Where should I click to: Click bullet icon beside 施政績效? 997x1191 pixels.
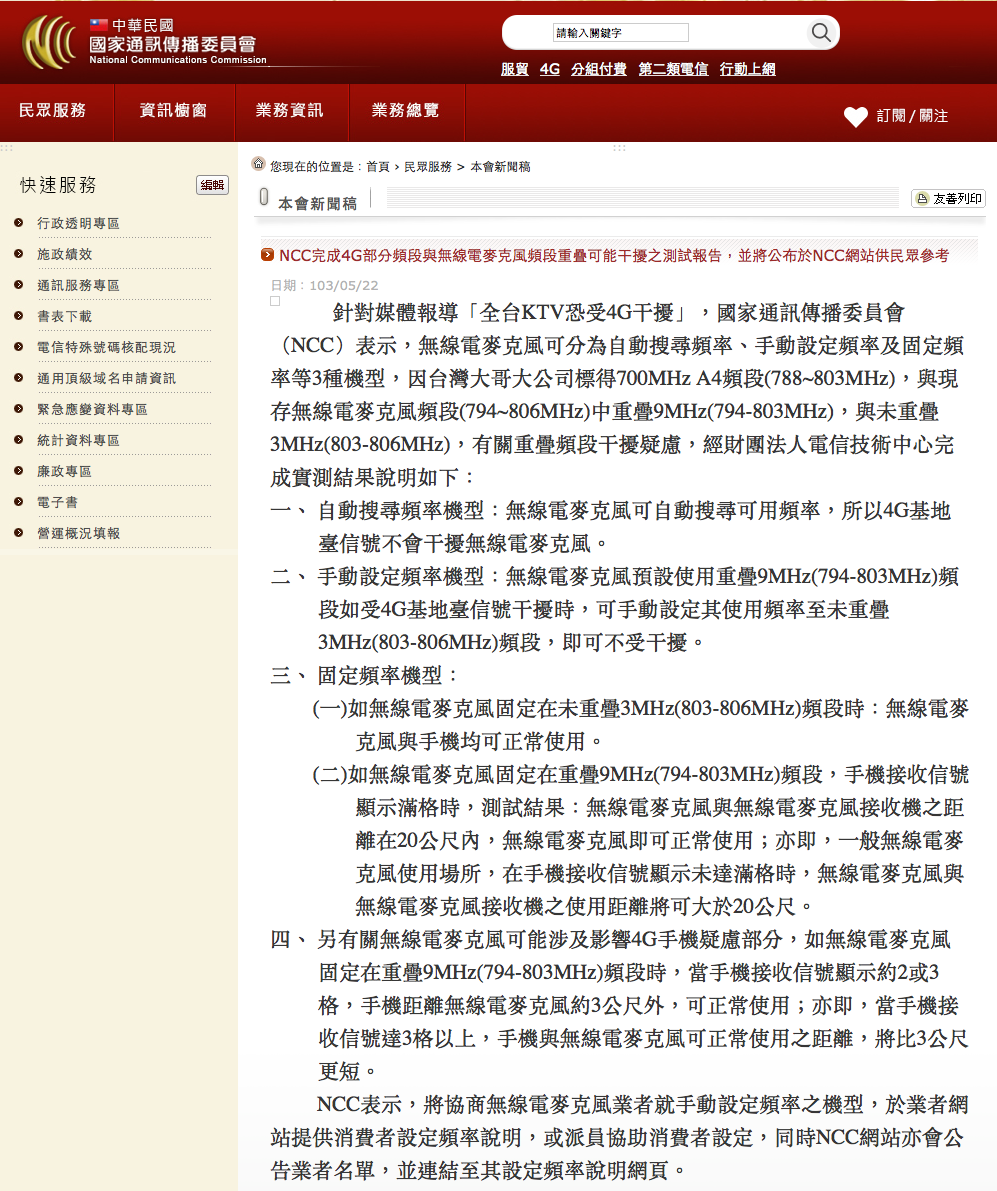(x=19, y=254)
